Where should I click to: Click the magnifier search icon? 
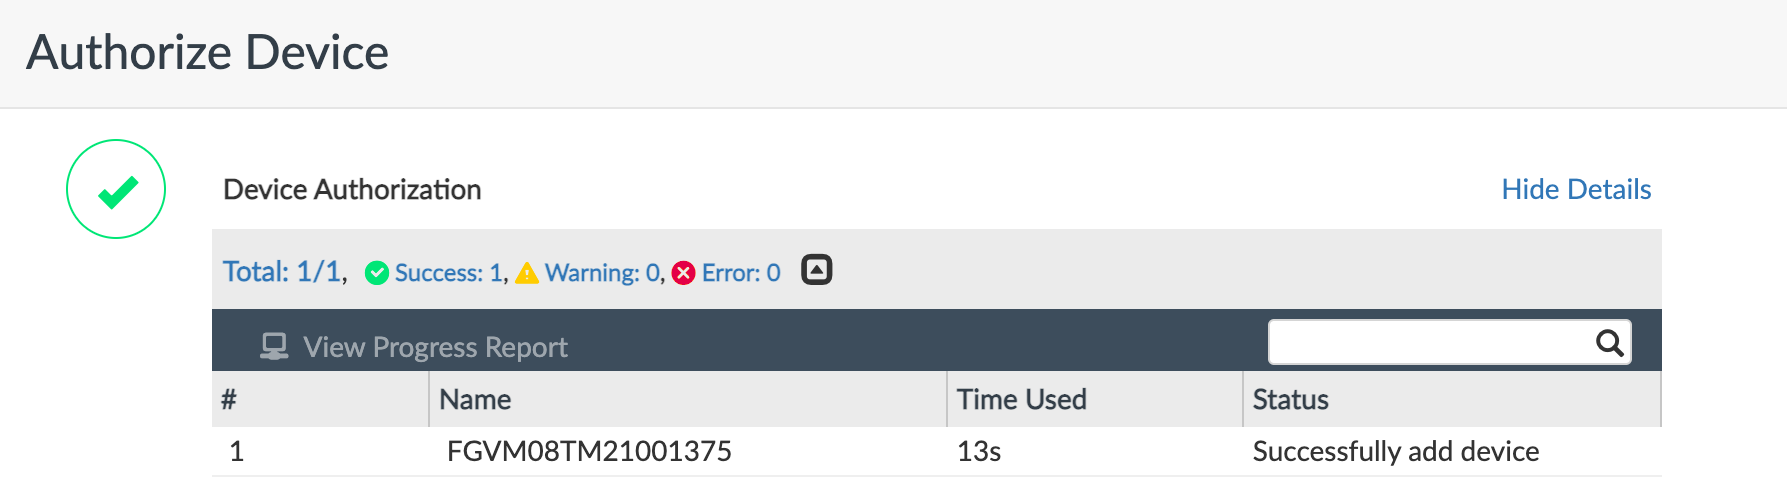click(1609, 343)
